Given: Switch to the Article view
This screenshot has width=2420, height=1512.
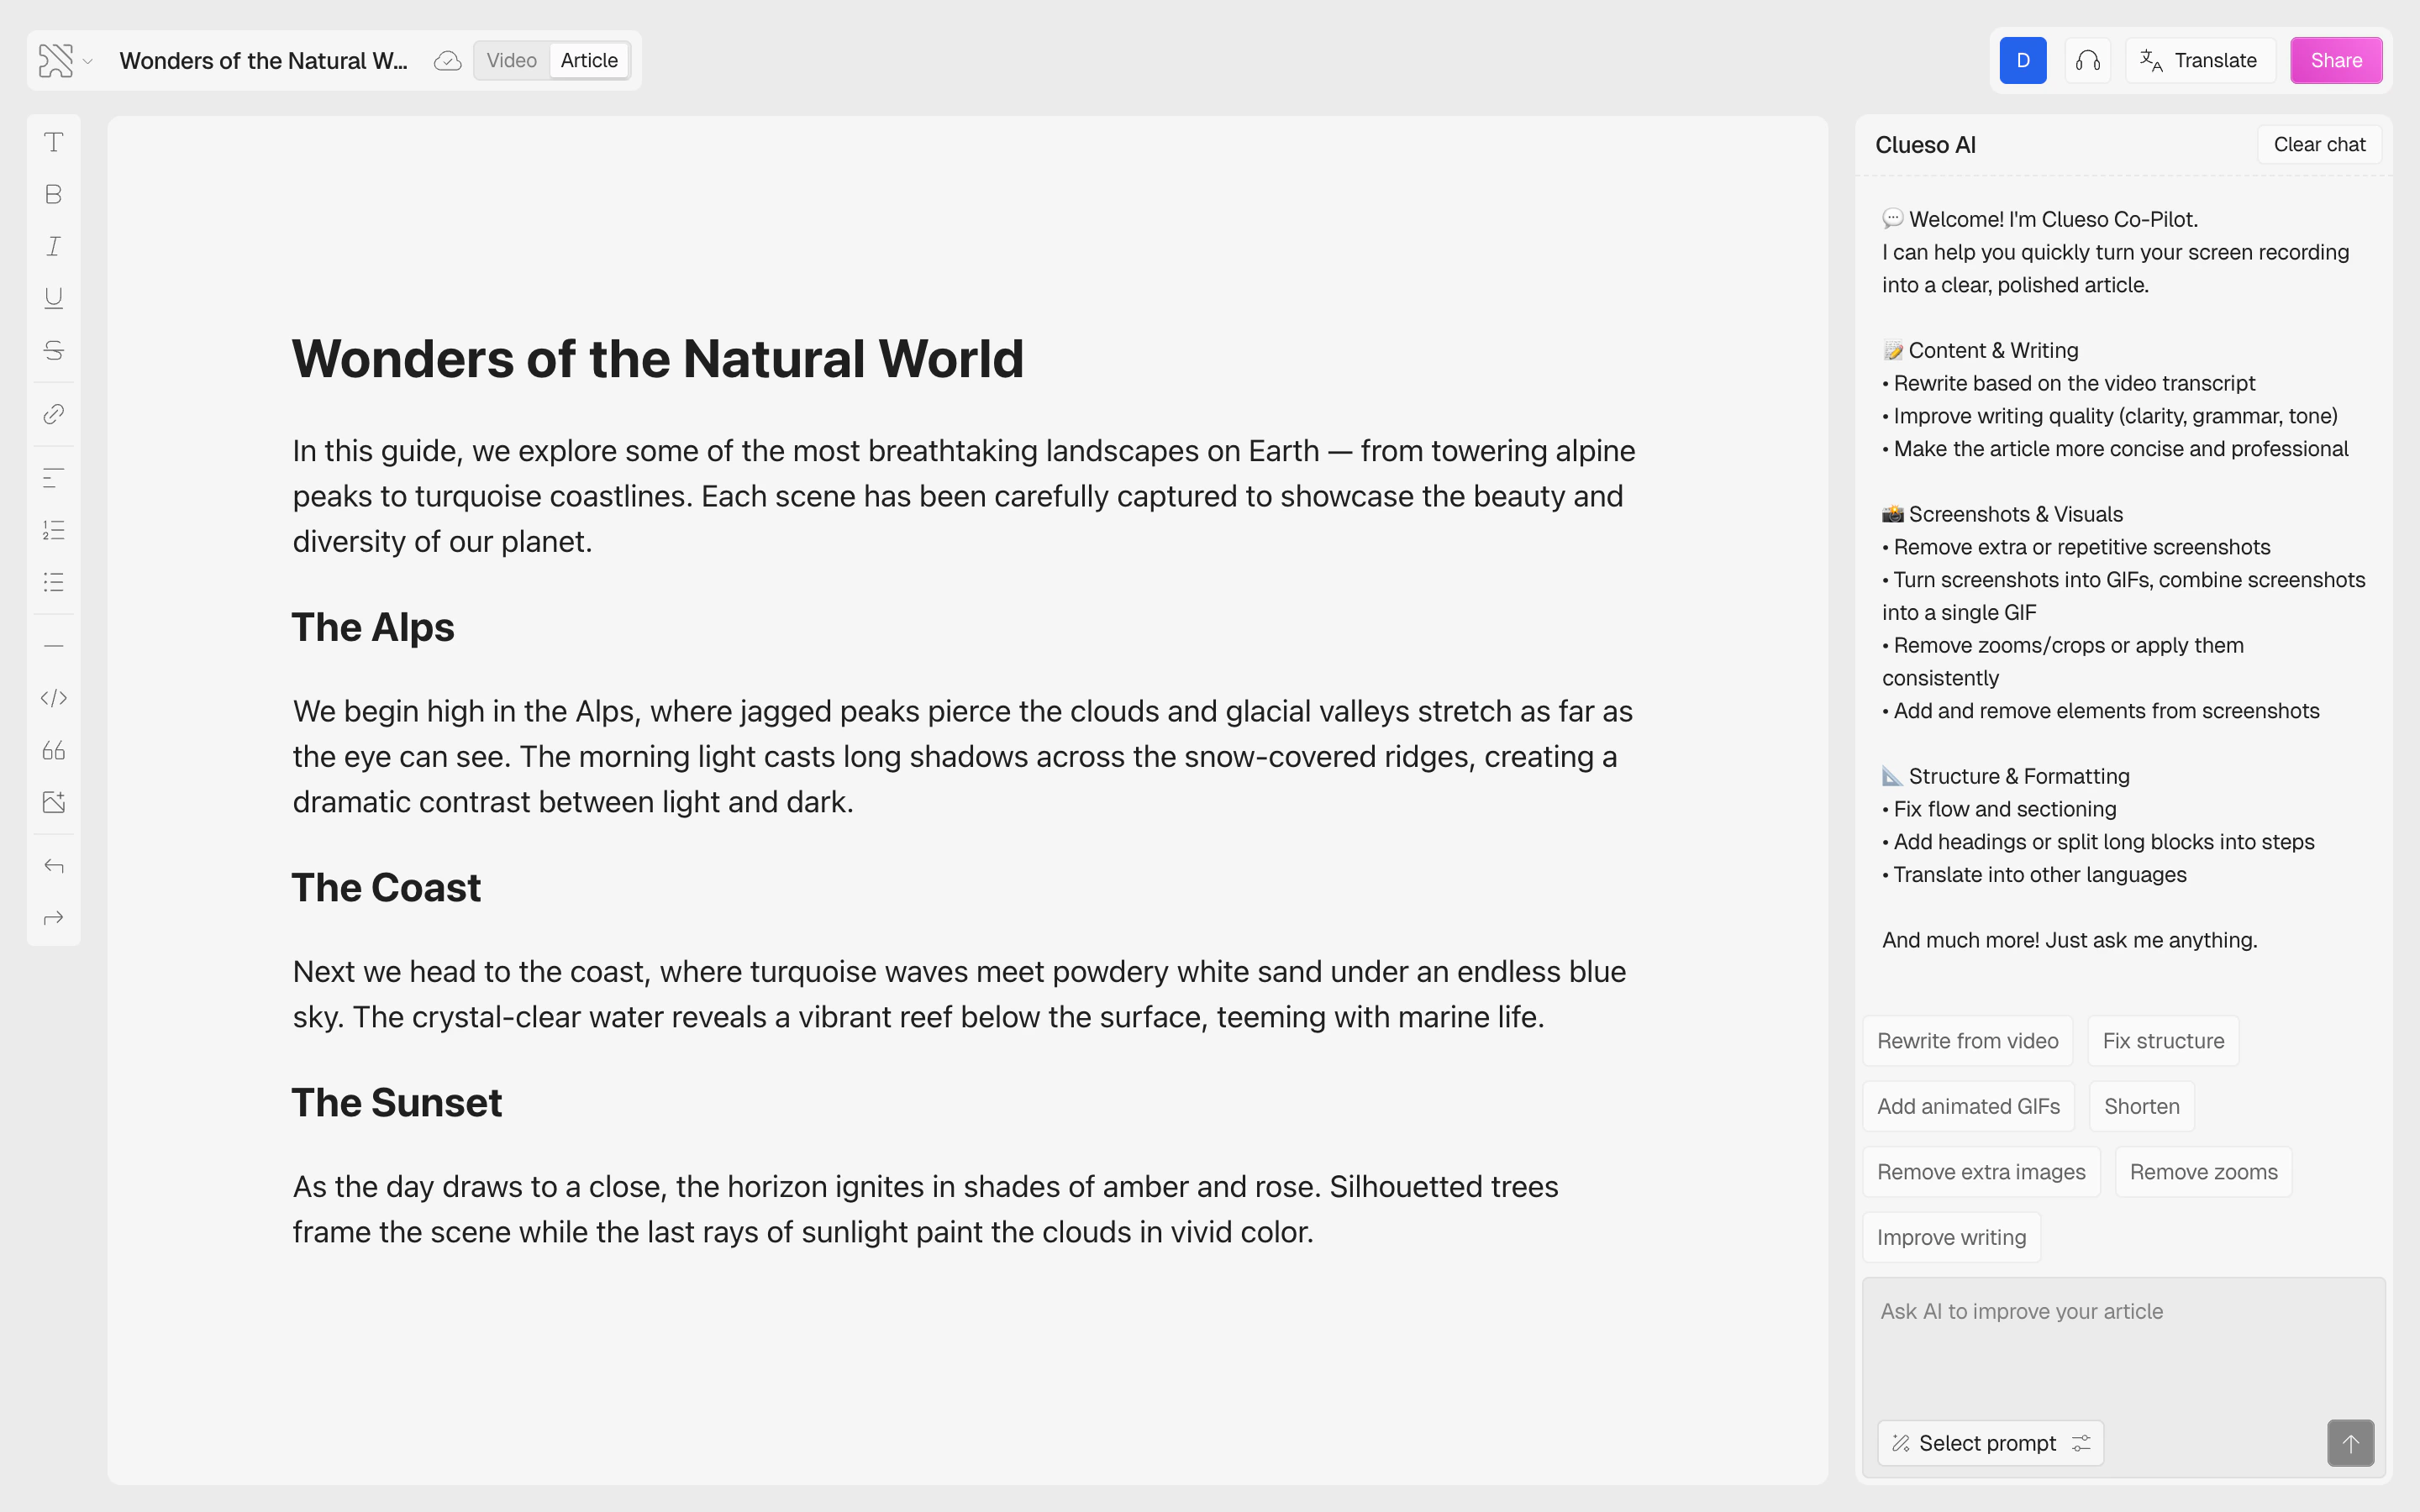Looking at the screenshot, I should coord(589,60).
